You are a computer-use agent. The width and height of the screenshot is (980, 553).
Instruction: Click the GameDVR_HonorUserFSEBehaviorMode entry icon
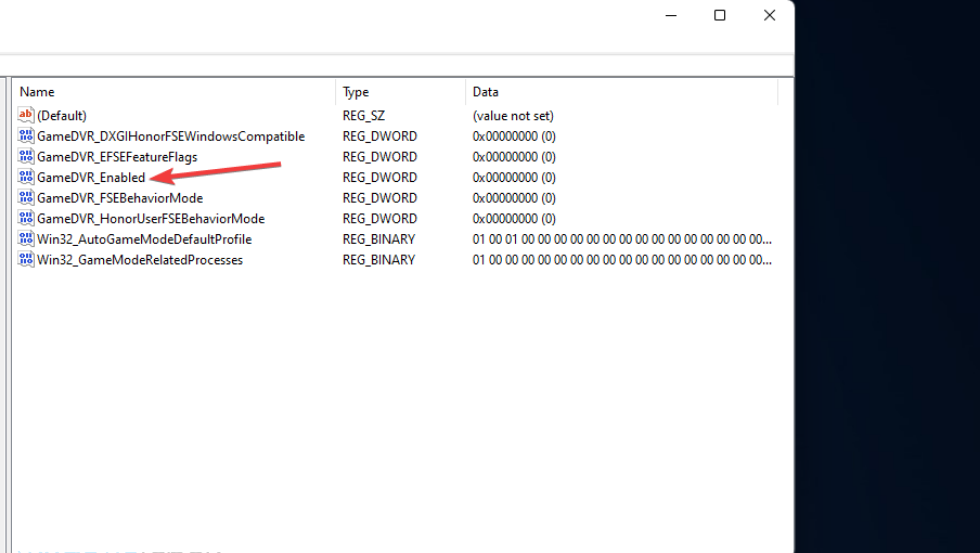(x=26, y=218)
